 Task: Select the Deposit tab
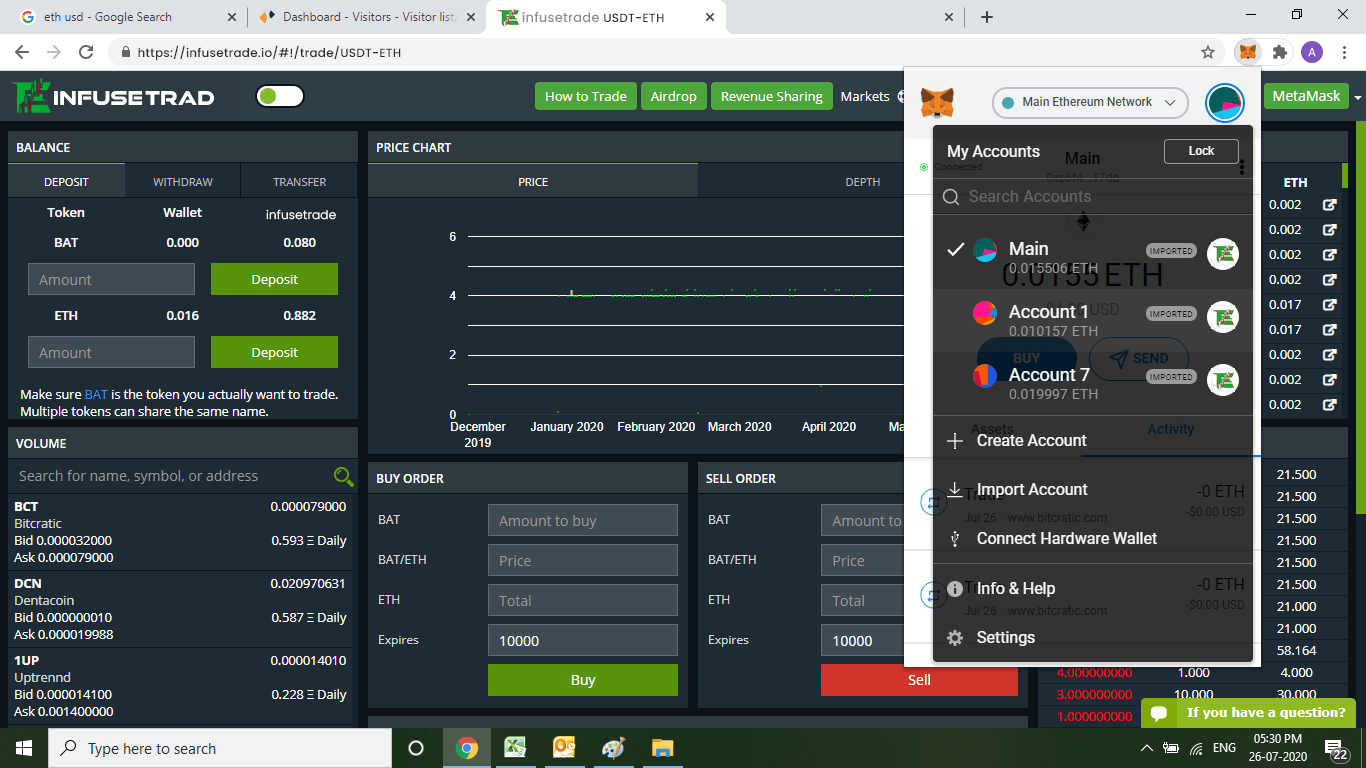(x=66, y=182)
